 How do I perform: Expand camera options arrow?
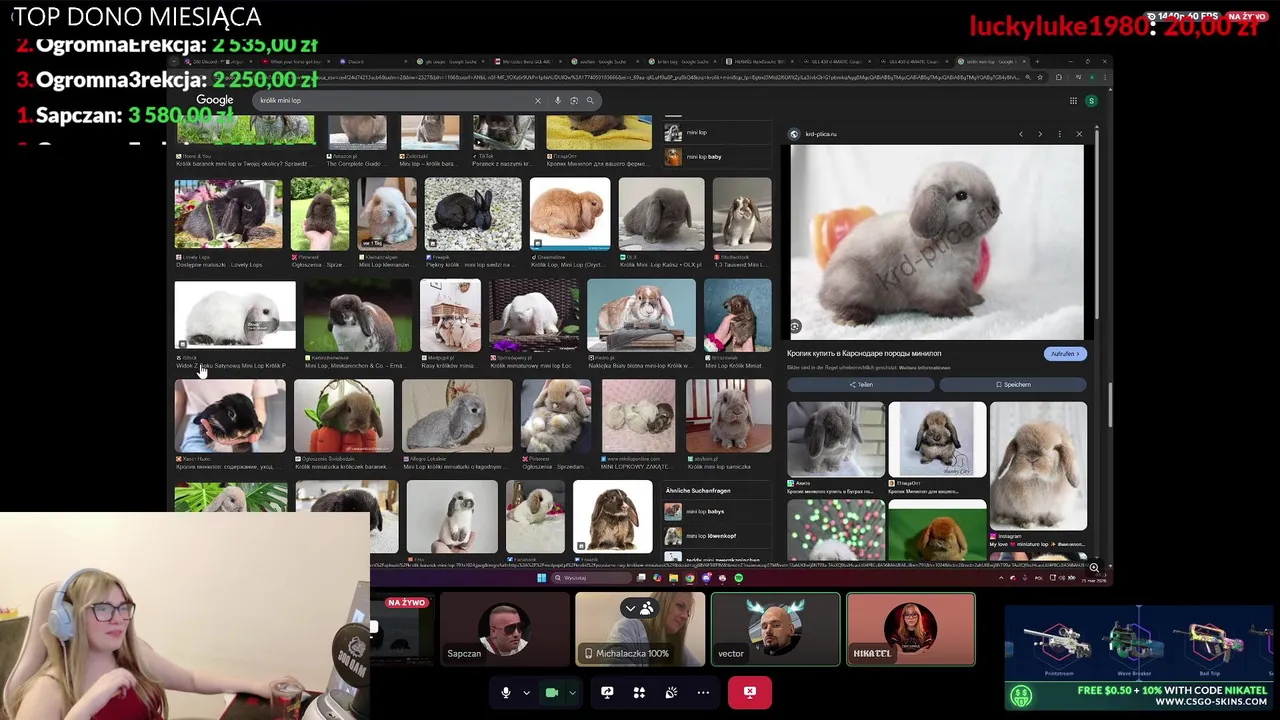pyautogui.click(x=572, y=692)
